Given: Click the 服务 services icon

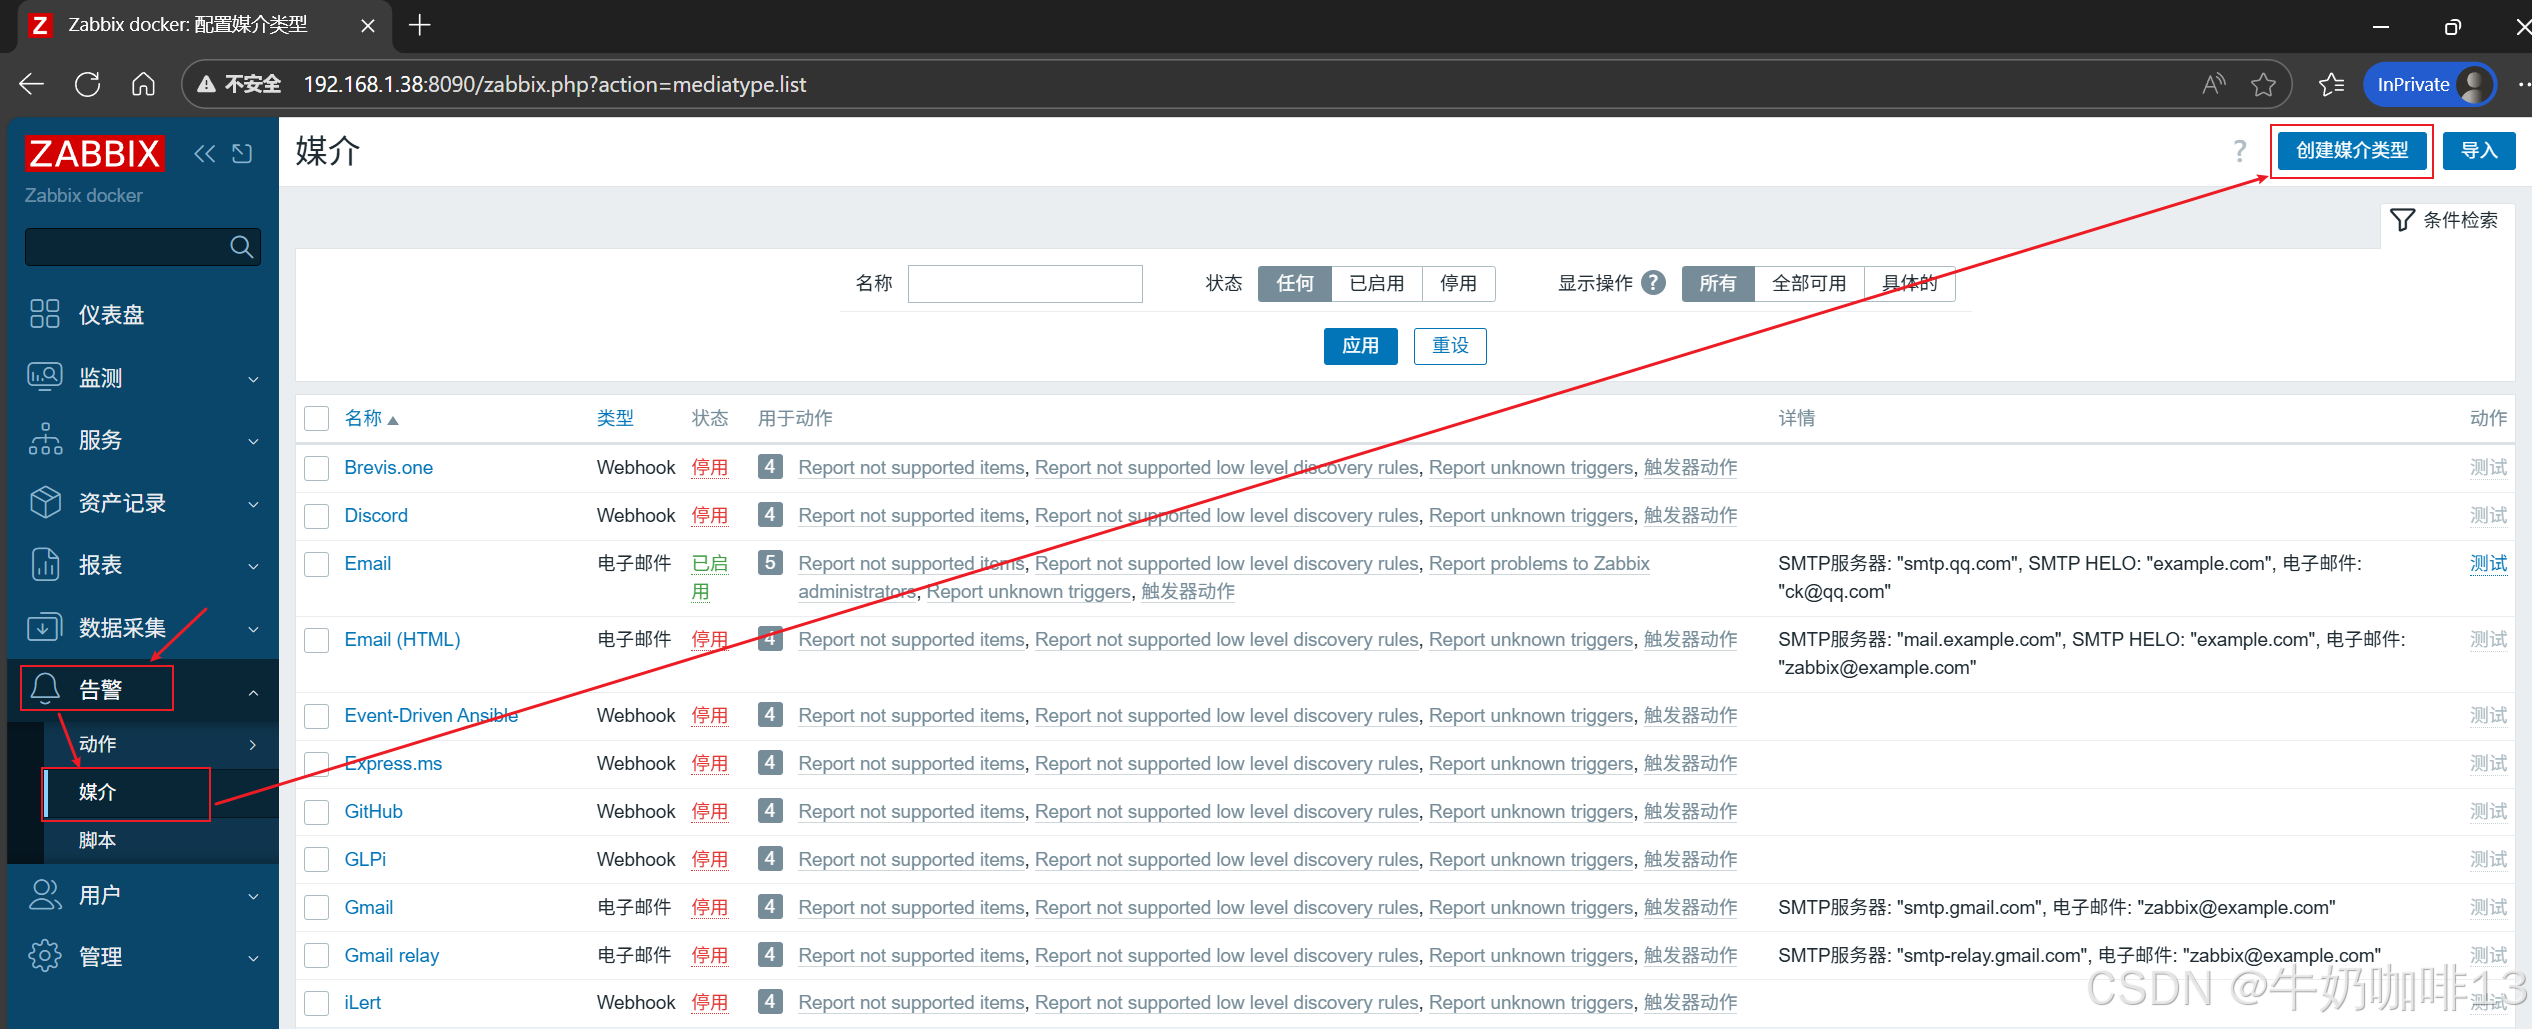Looking at the screenshot, I should point(45,440).
